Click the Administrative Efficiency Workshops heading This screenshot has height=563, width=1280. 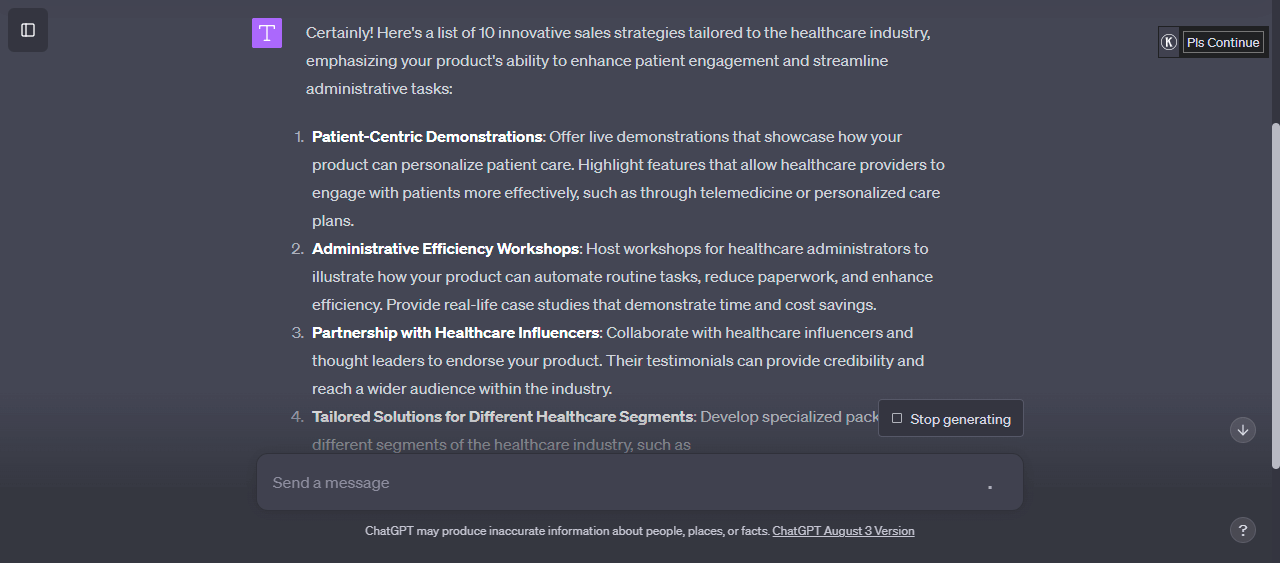pos(445,249)
